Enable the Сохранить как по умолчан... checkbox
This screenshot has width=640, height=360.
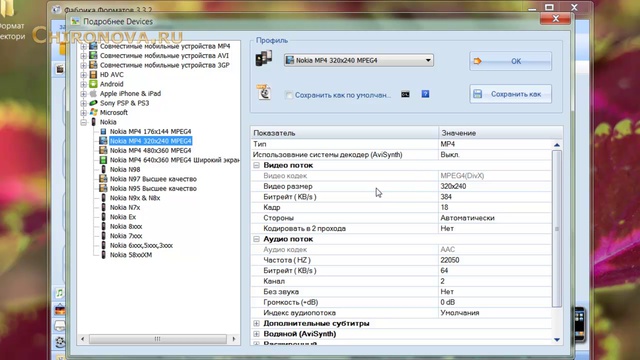coord(289,95)
